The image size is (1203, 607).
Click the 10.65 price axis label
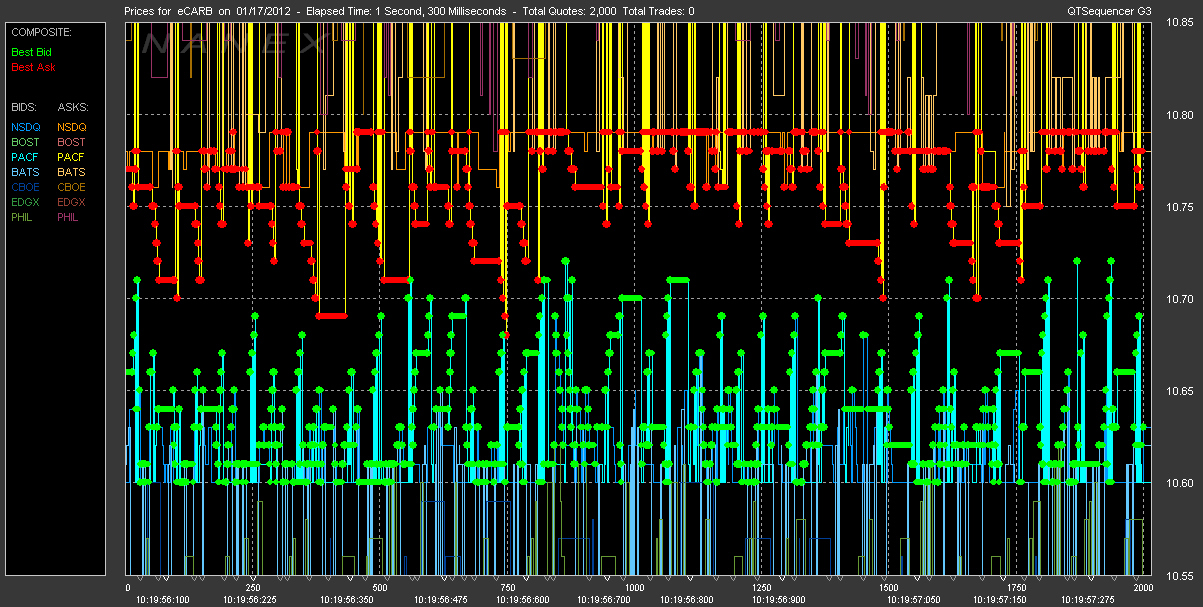pyautogui.click(x=1179, y=391)
